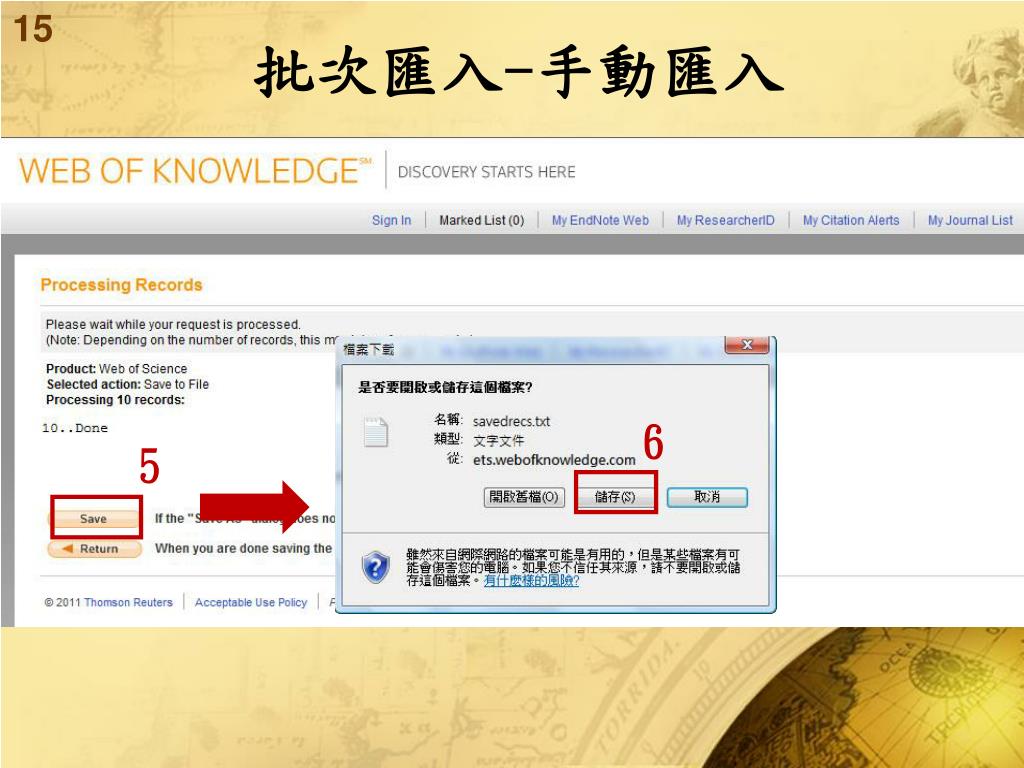
Task: Open the Sign In link
Action: [x=392, y=220]
